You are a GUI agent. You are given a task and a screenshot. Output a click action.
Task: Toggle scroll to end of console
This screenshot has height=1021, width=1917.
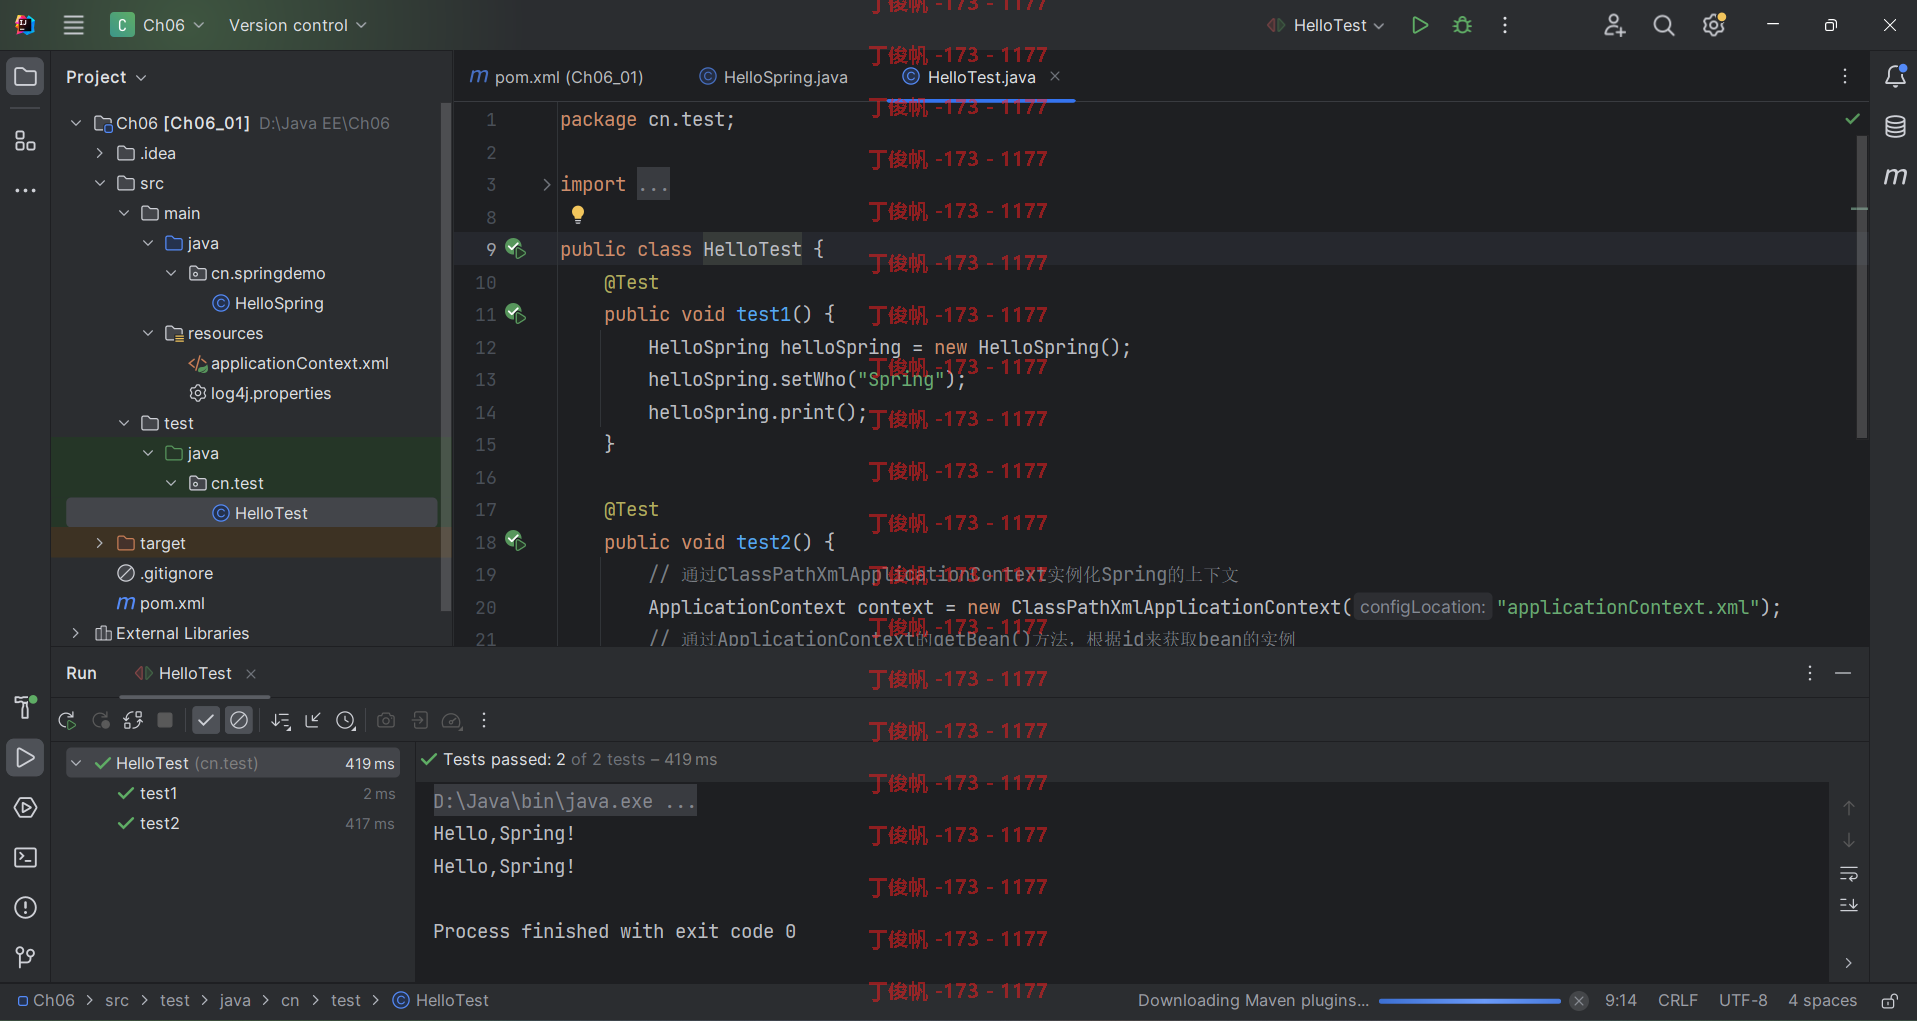[x=1849, y=905]
